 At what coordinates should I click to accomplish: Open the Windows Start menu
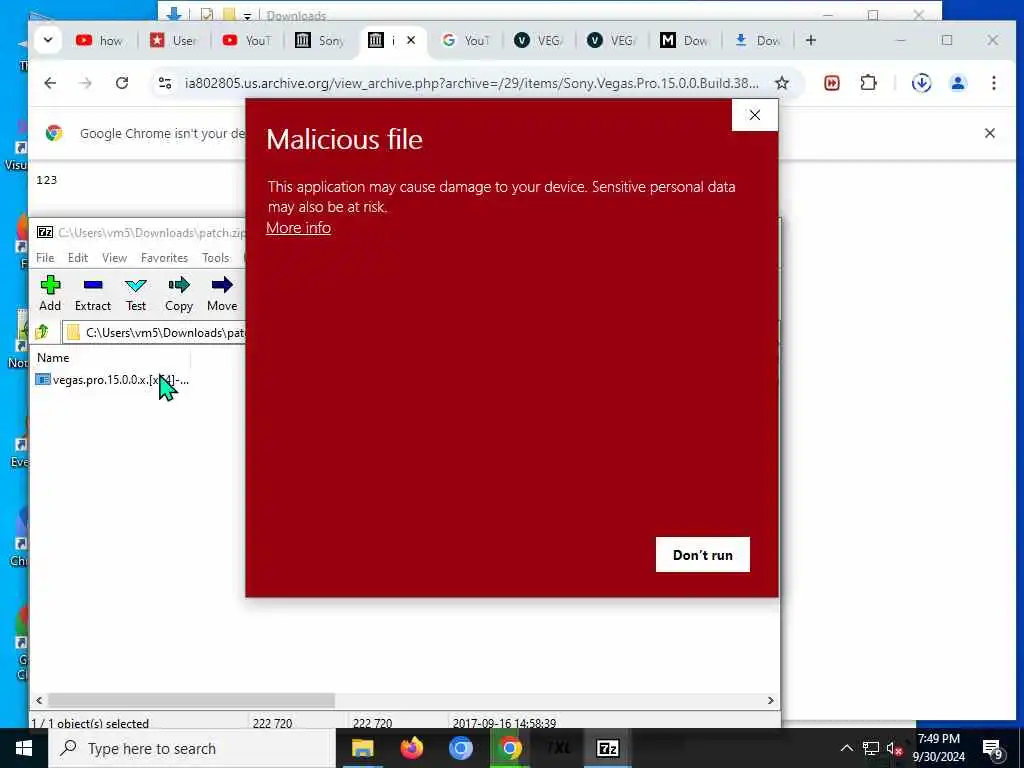point(24,748)
